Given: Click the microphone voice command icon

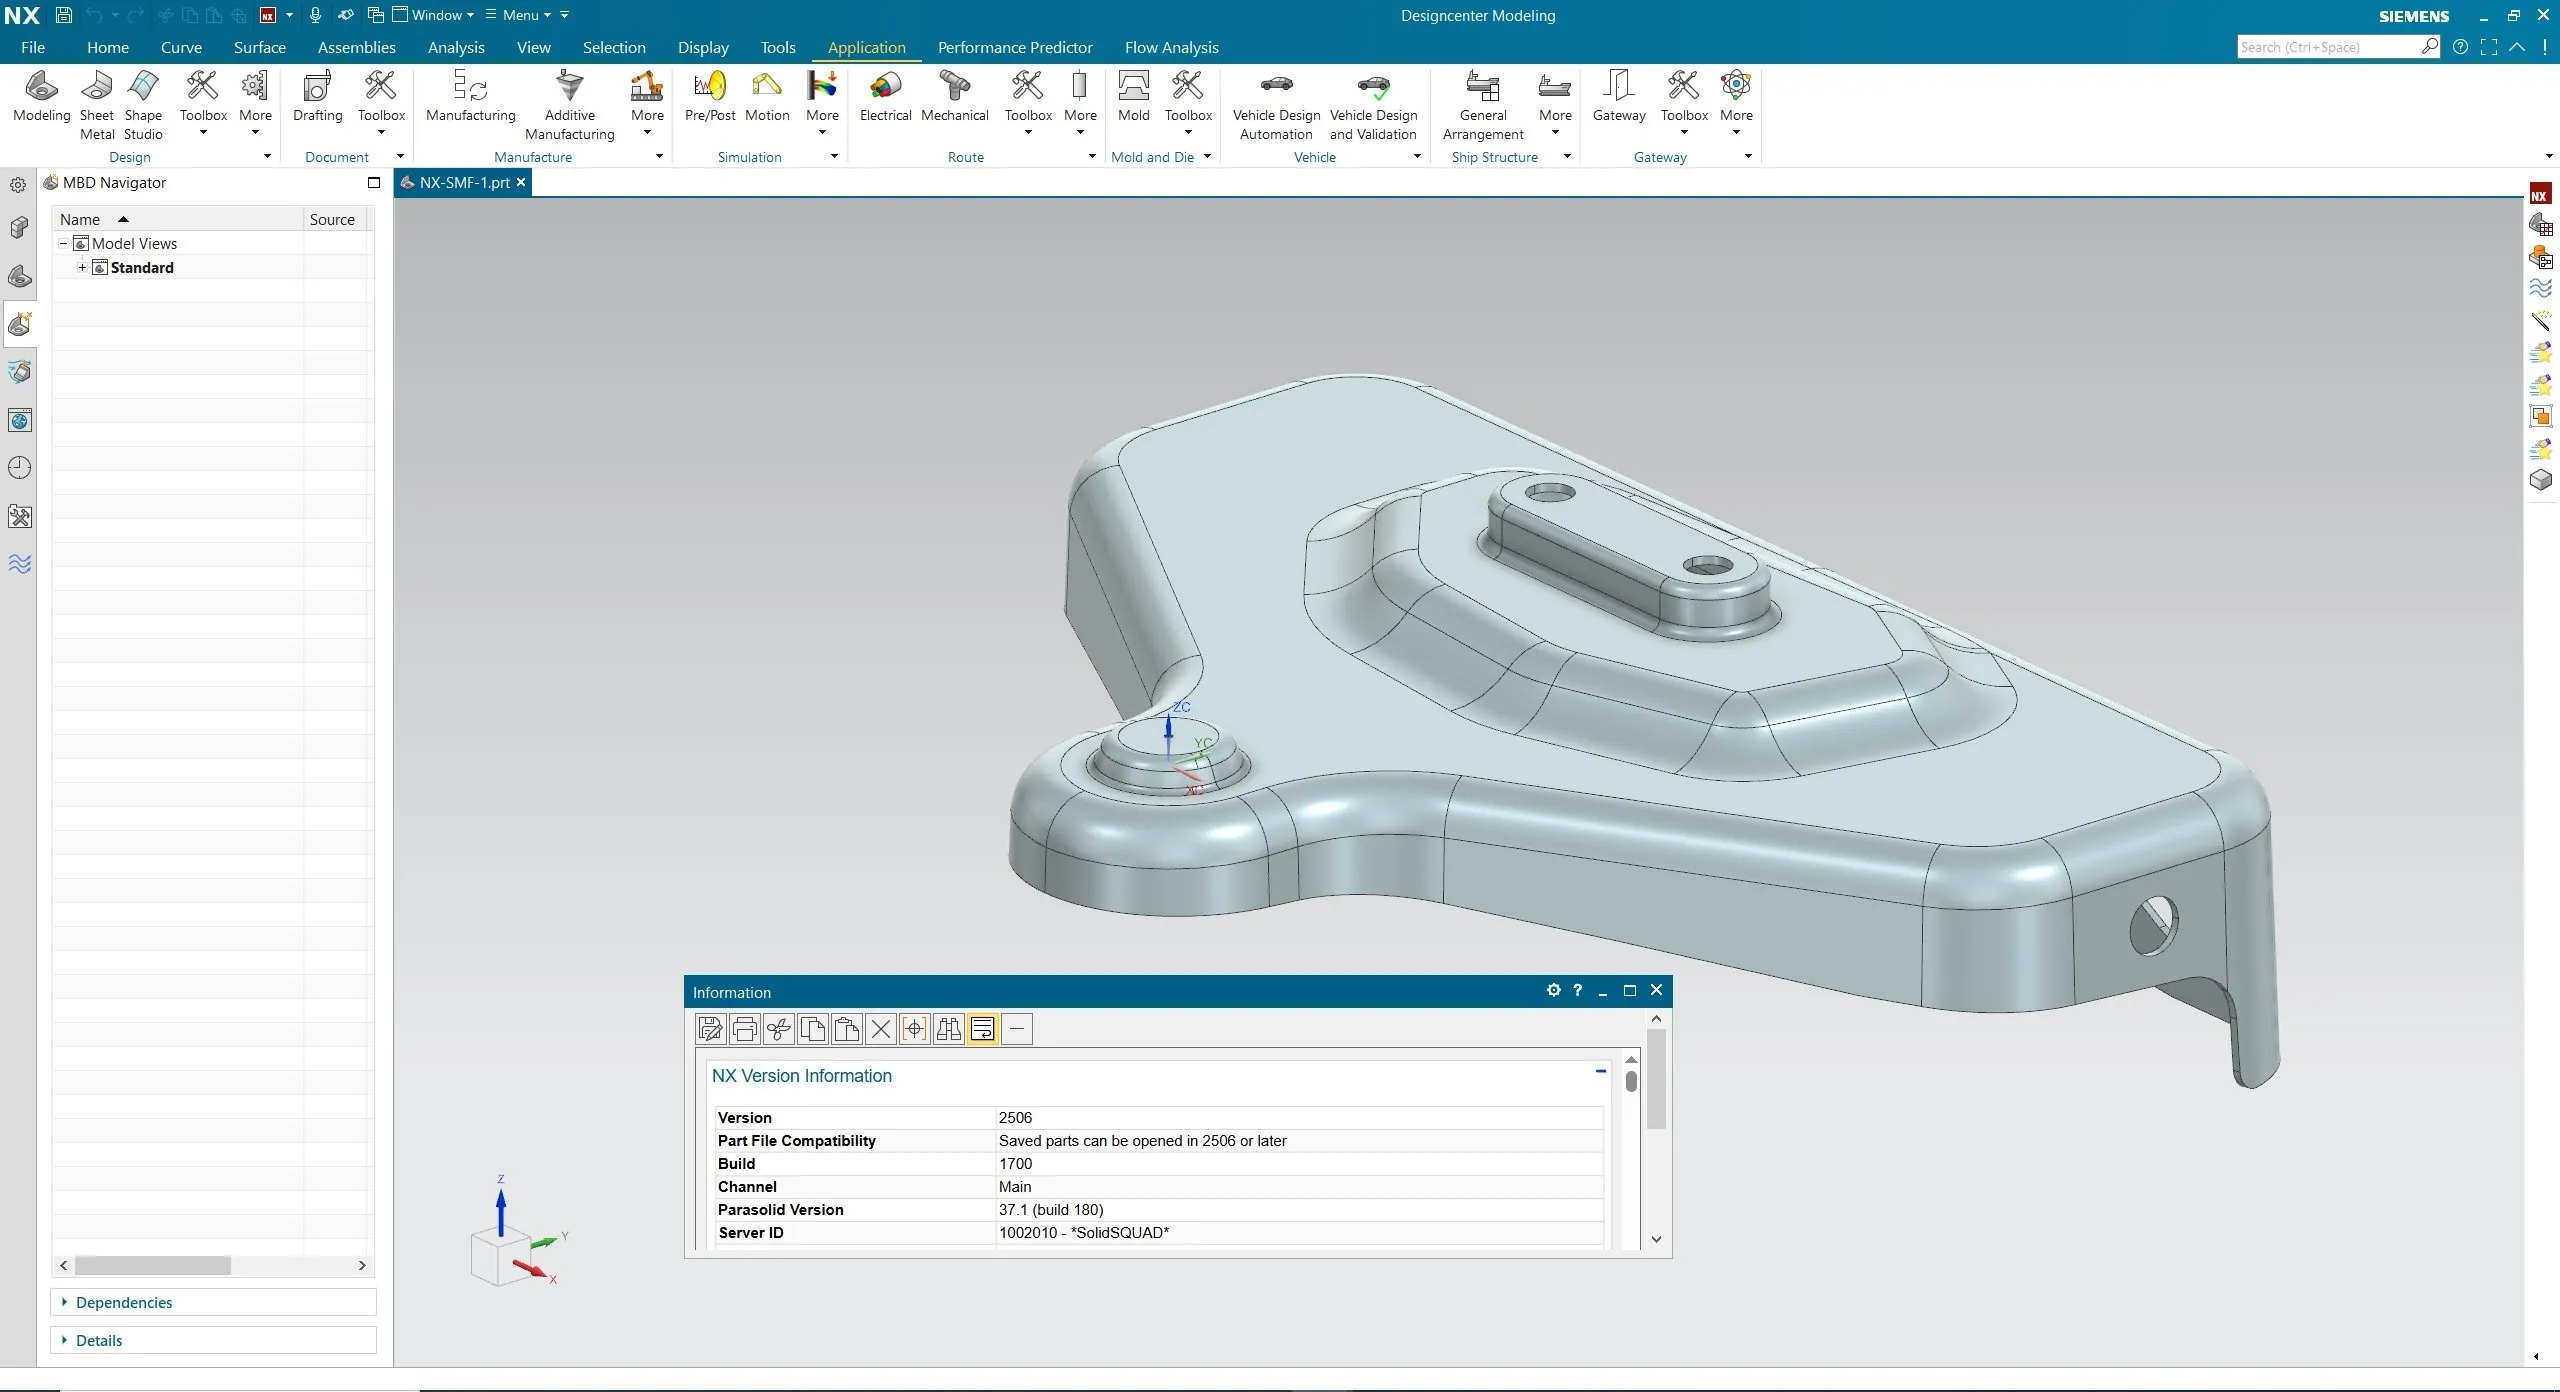Looking at the screenshot, I should pos(315,15).
